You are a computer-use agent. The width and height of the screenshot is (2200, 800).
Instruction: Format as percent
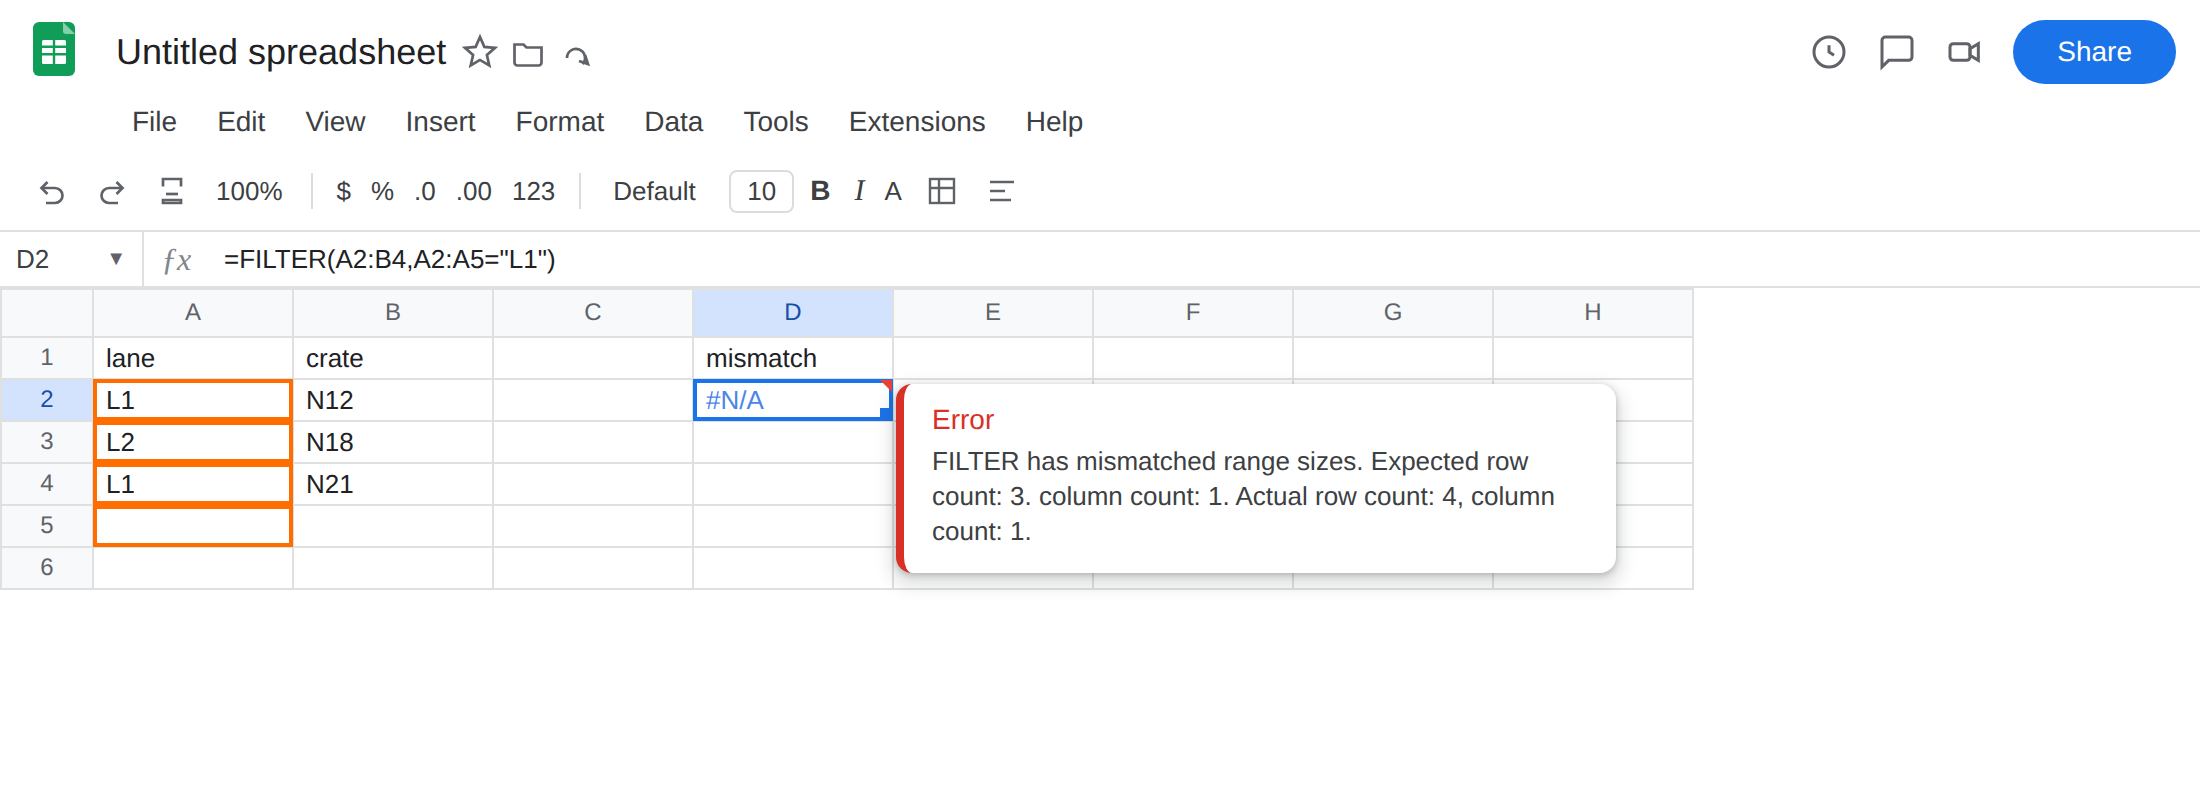[382, 191]
